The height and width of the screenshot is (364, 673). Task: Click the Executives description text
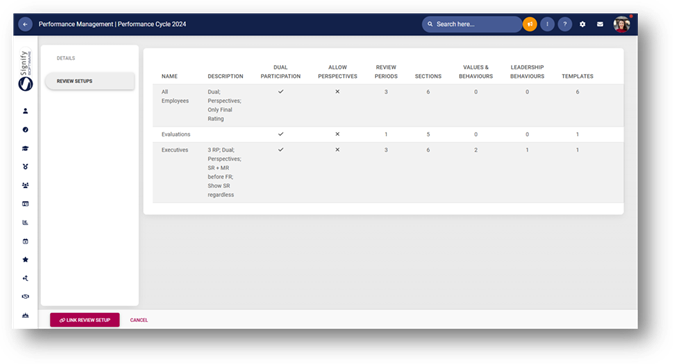point(224,172)
